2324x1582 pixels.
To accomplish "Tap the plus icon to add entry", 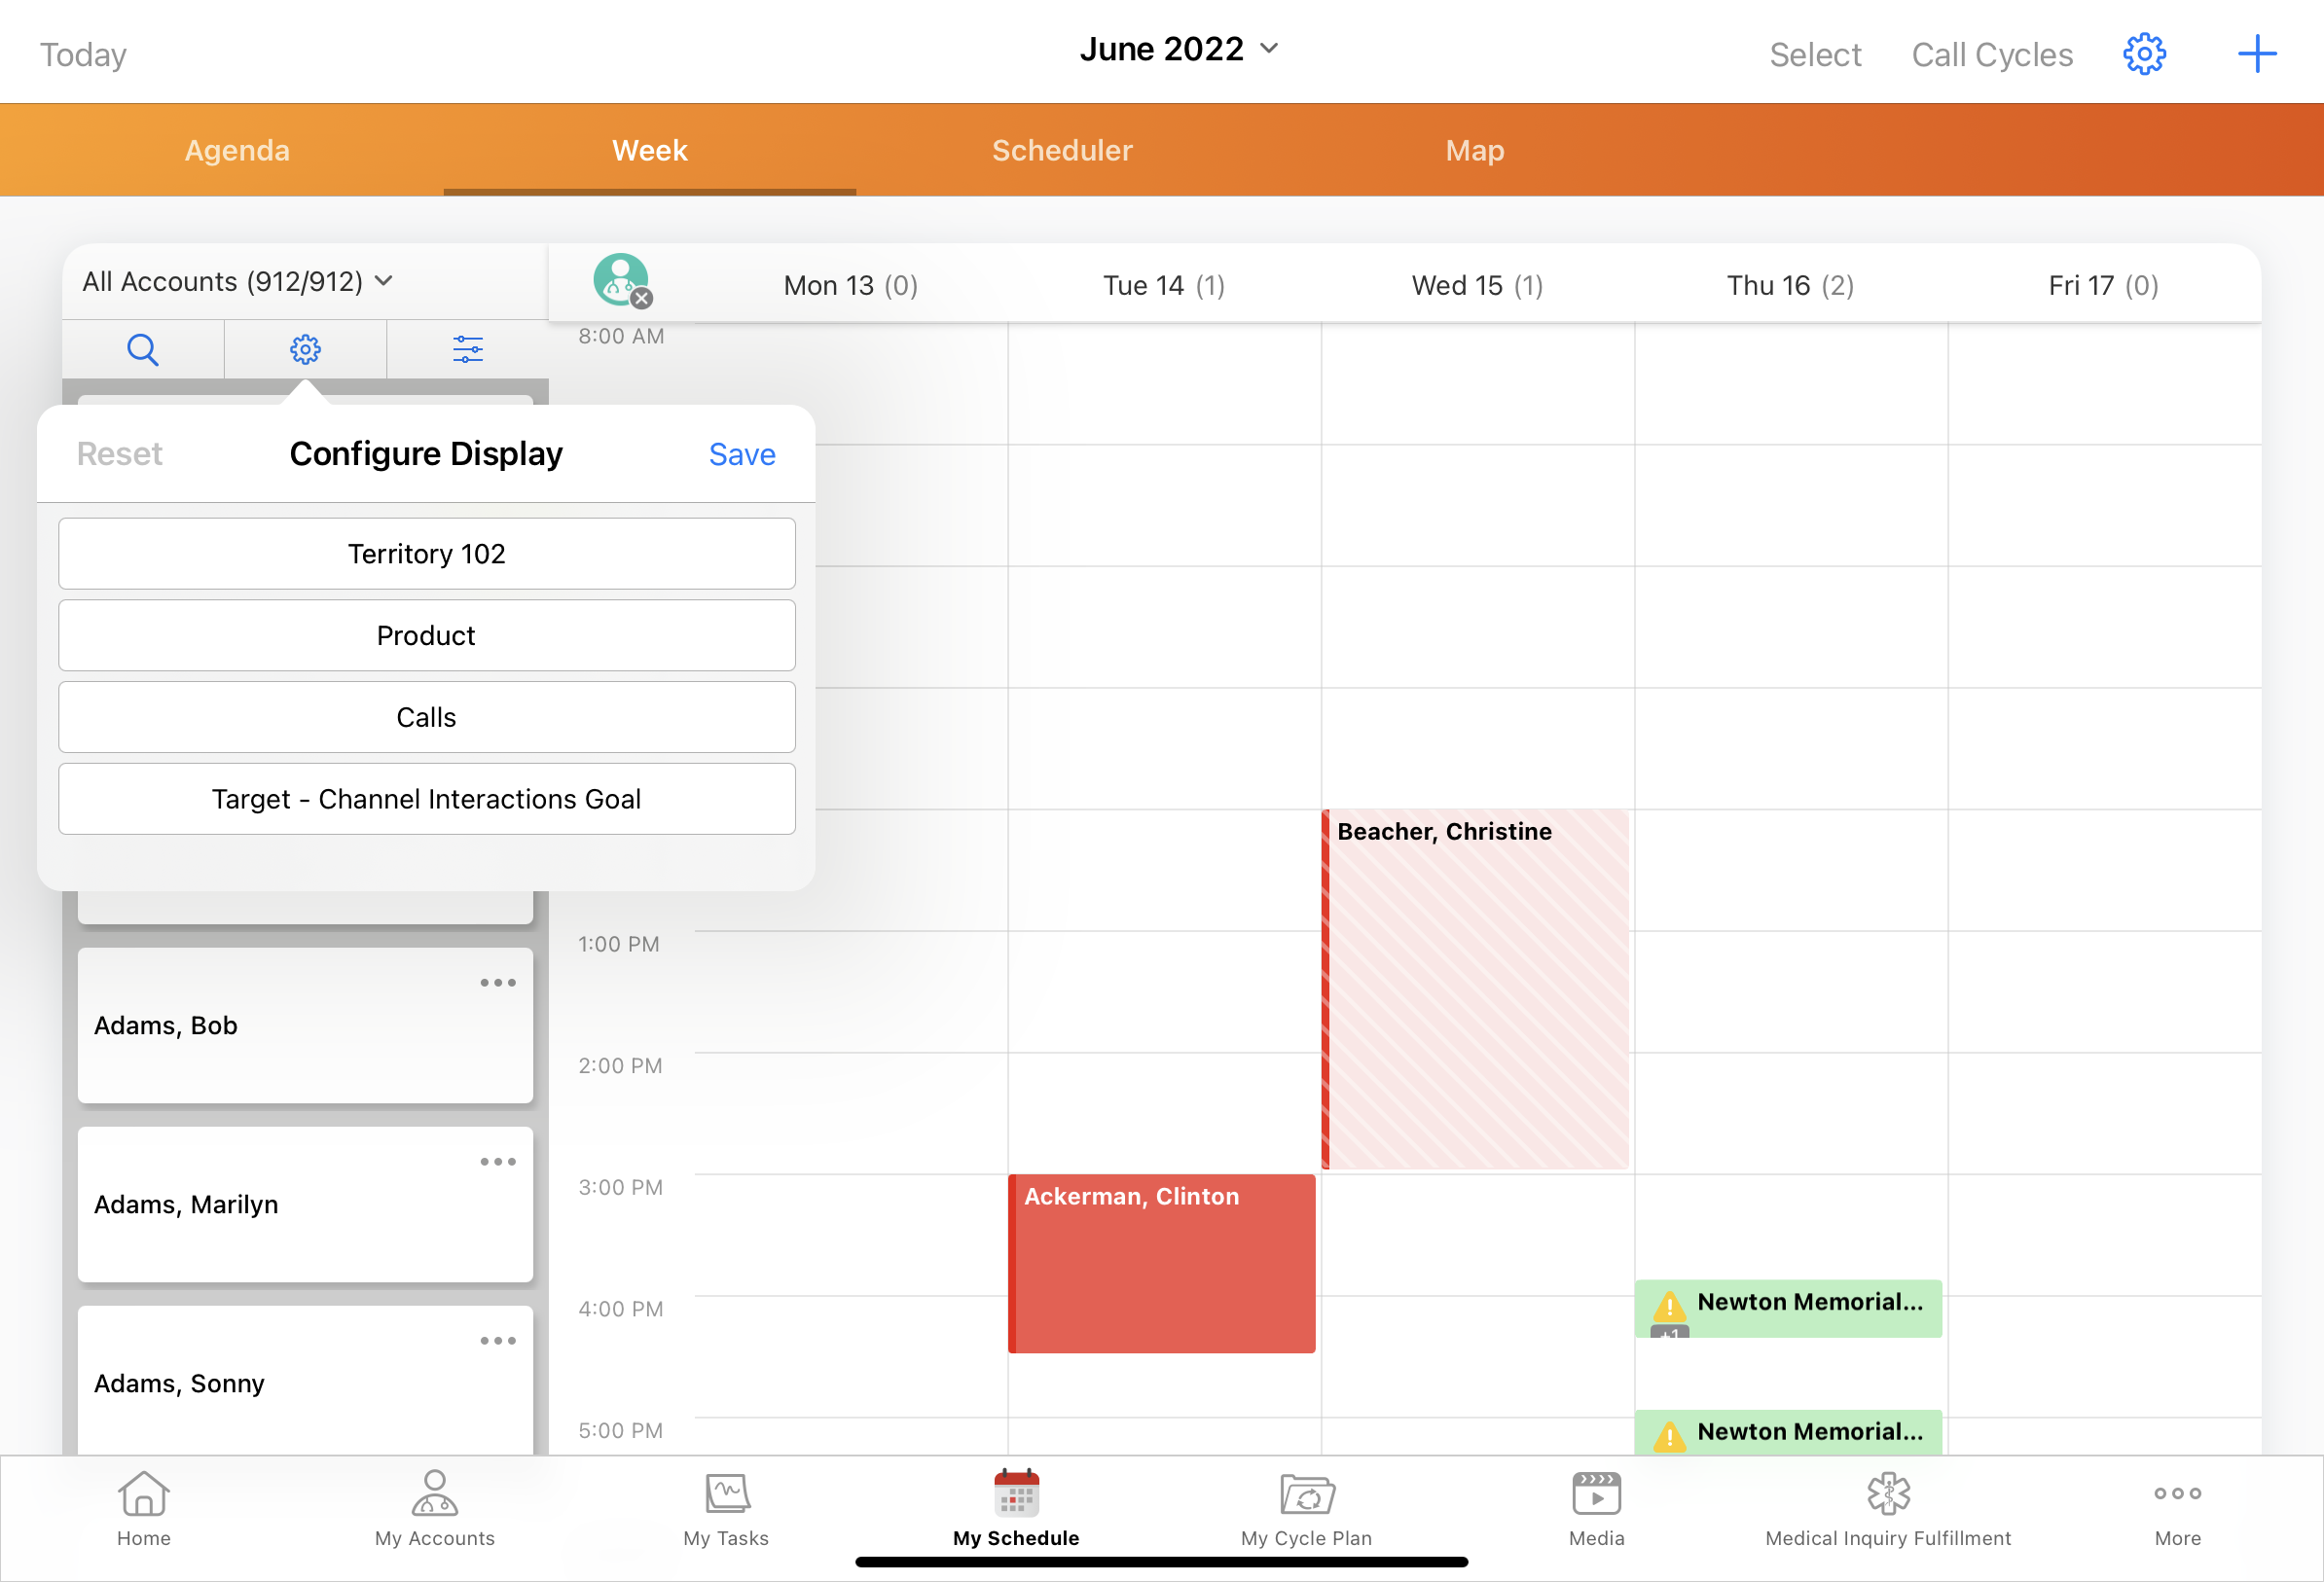I will tap(2256, 54).
